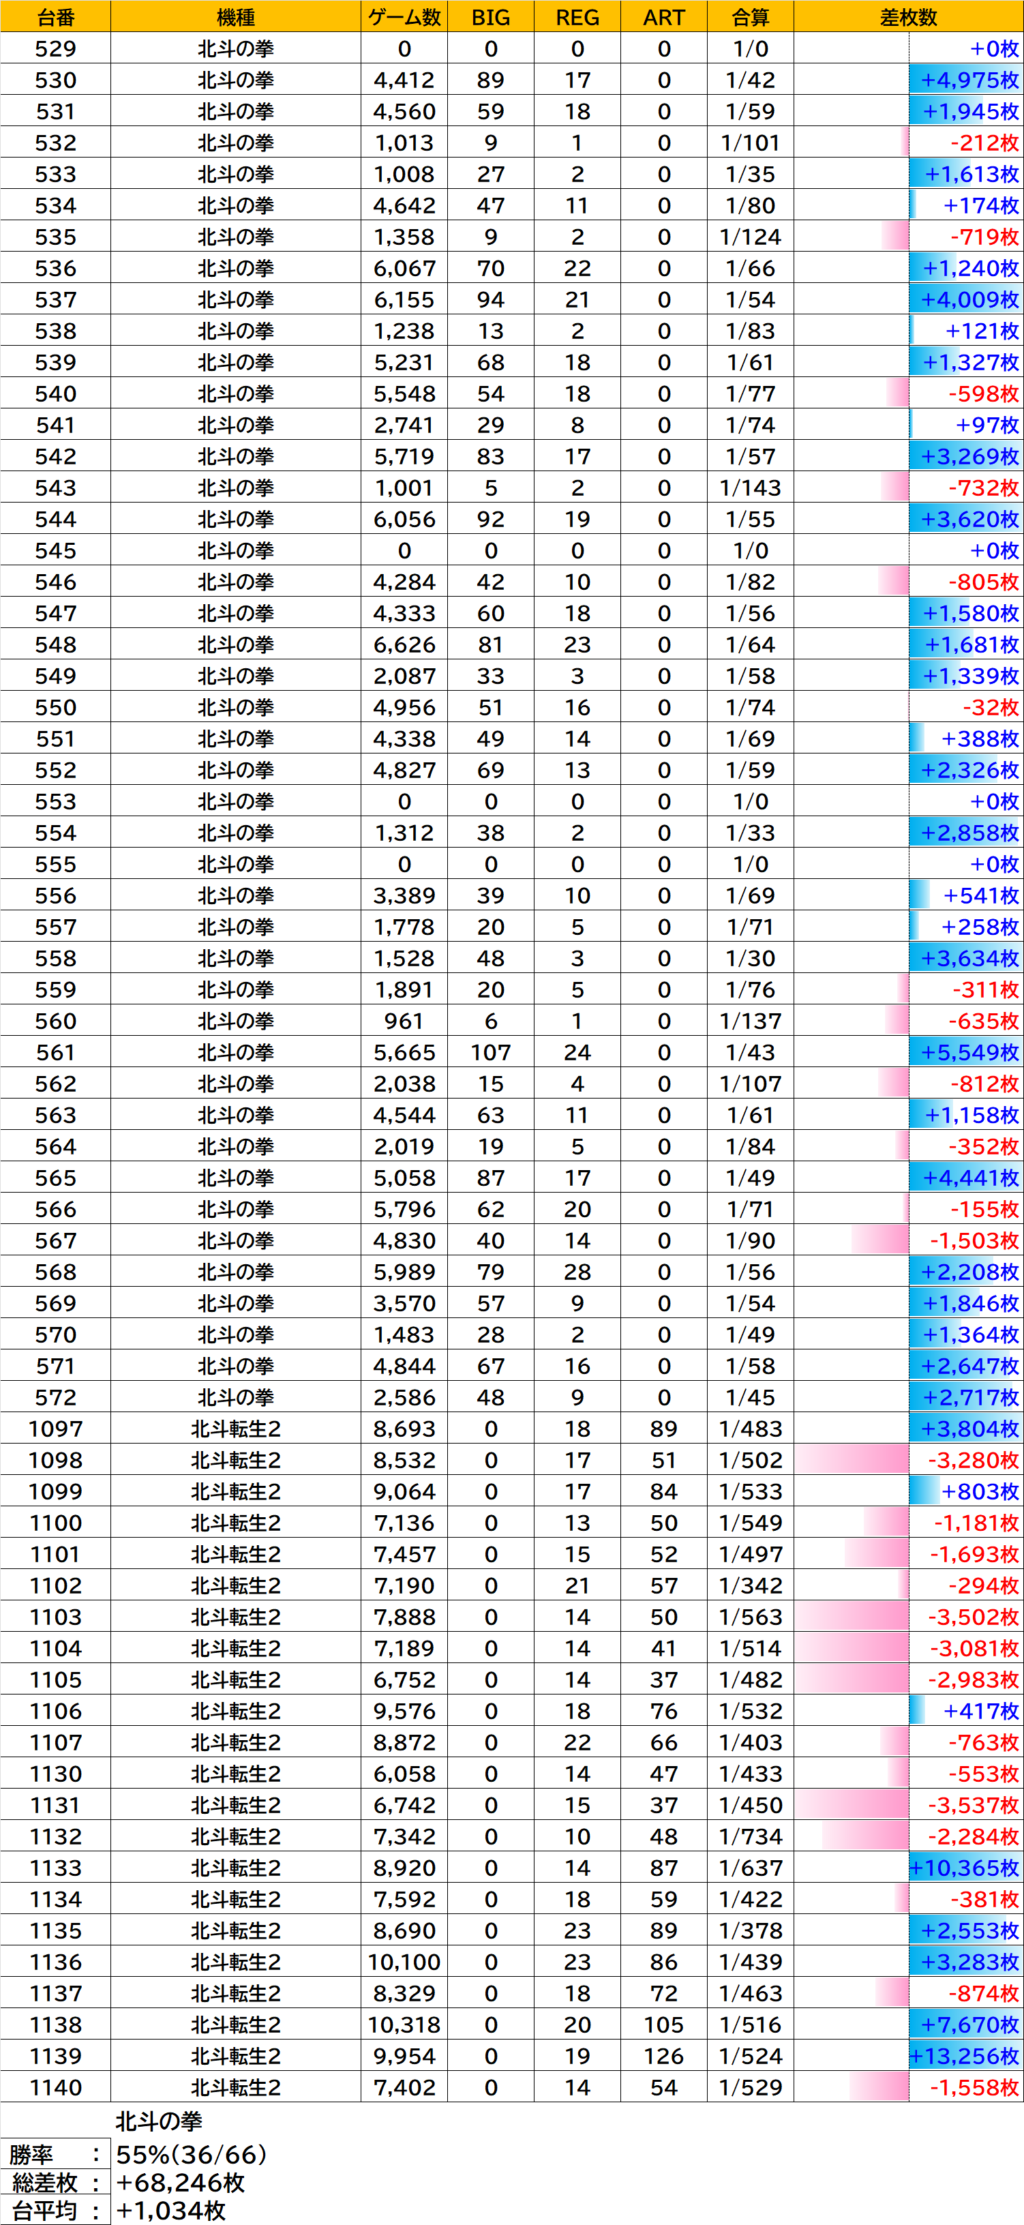Click the 55%(36/66) win rate value
The image size is (1024, 2225).
pyautogui.click(x=192, y=2154)
